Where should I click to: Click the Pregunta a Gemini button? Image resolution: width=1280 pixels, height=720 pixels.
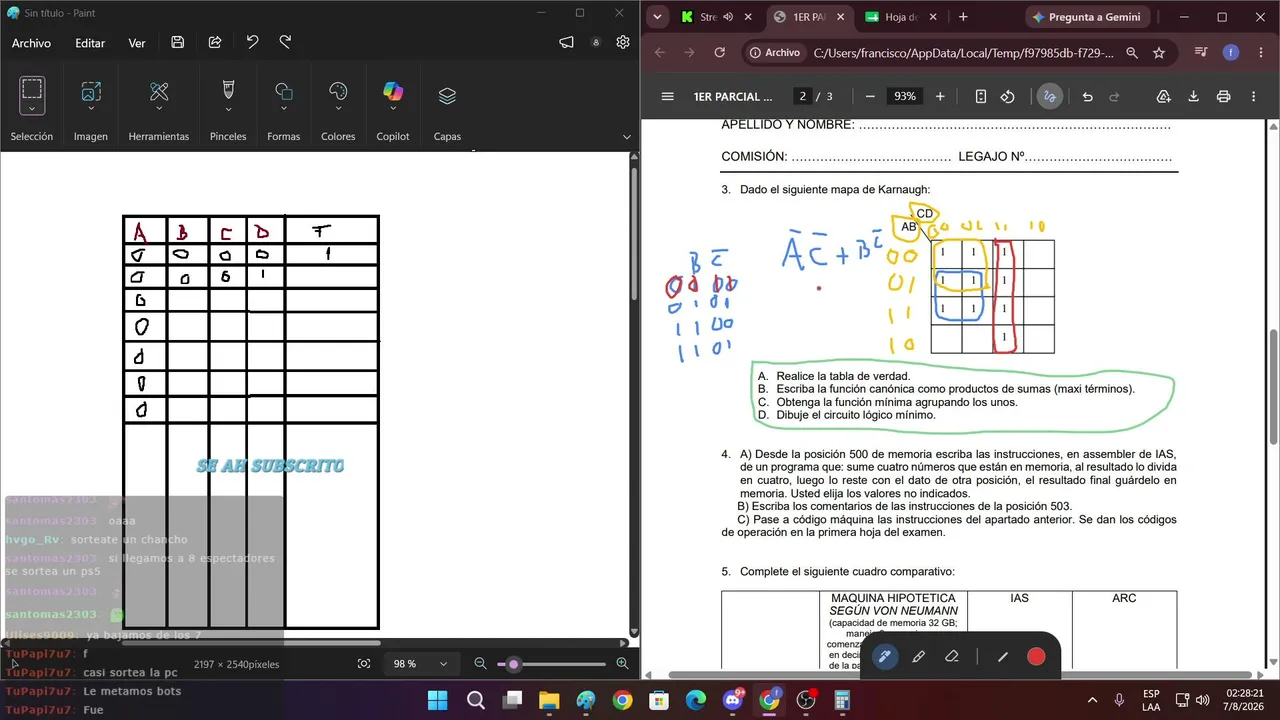tap(1086, 17)
